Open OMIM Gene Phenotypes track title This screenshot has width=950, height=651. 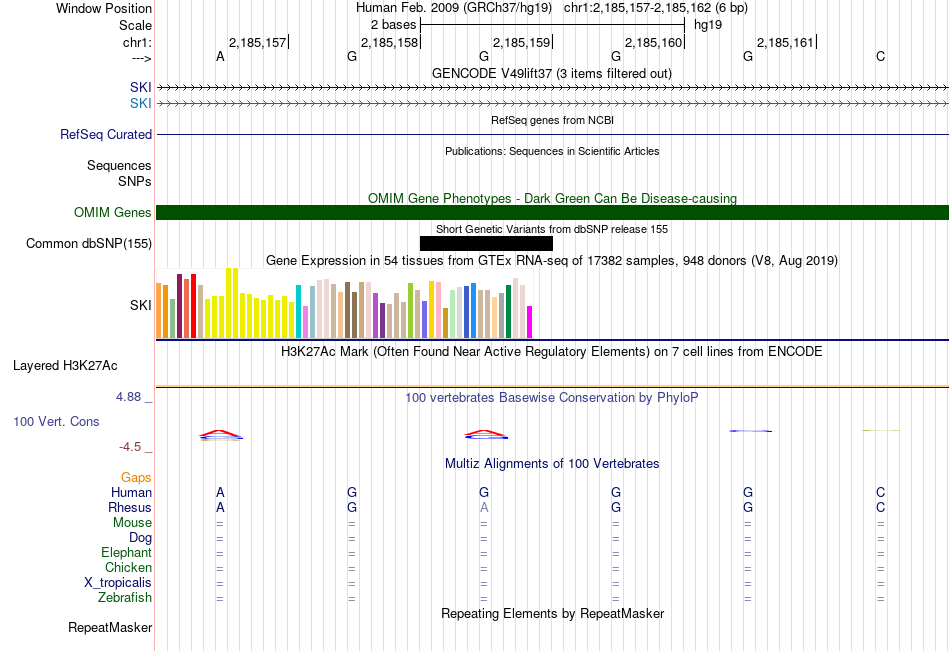553,198
